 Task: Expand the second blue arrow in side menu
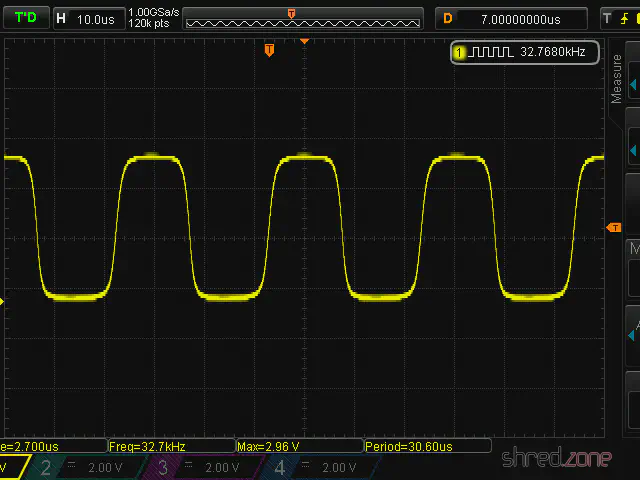pyautogui.click(x=633, y=150)
